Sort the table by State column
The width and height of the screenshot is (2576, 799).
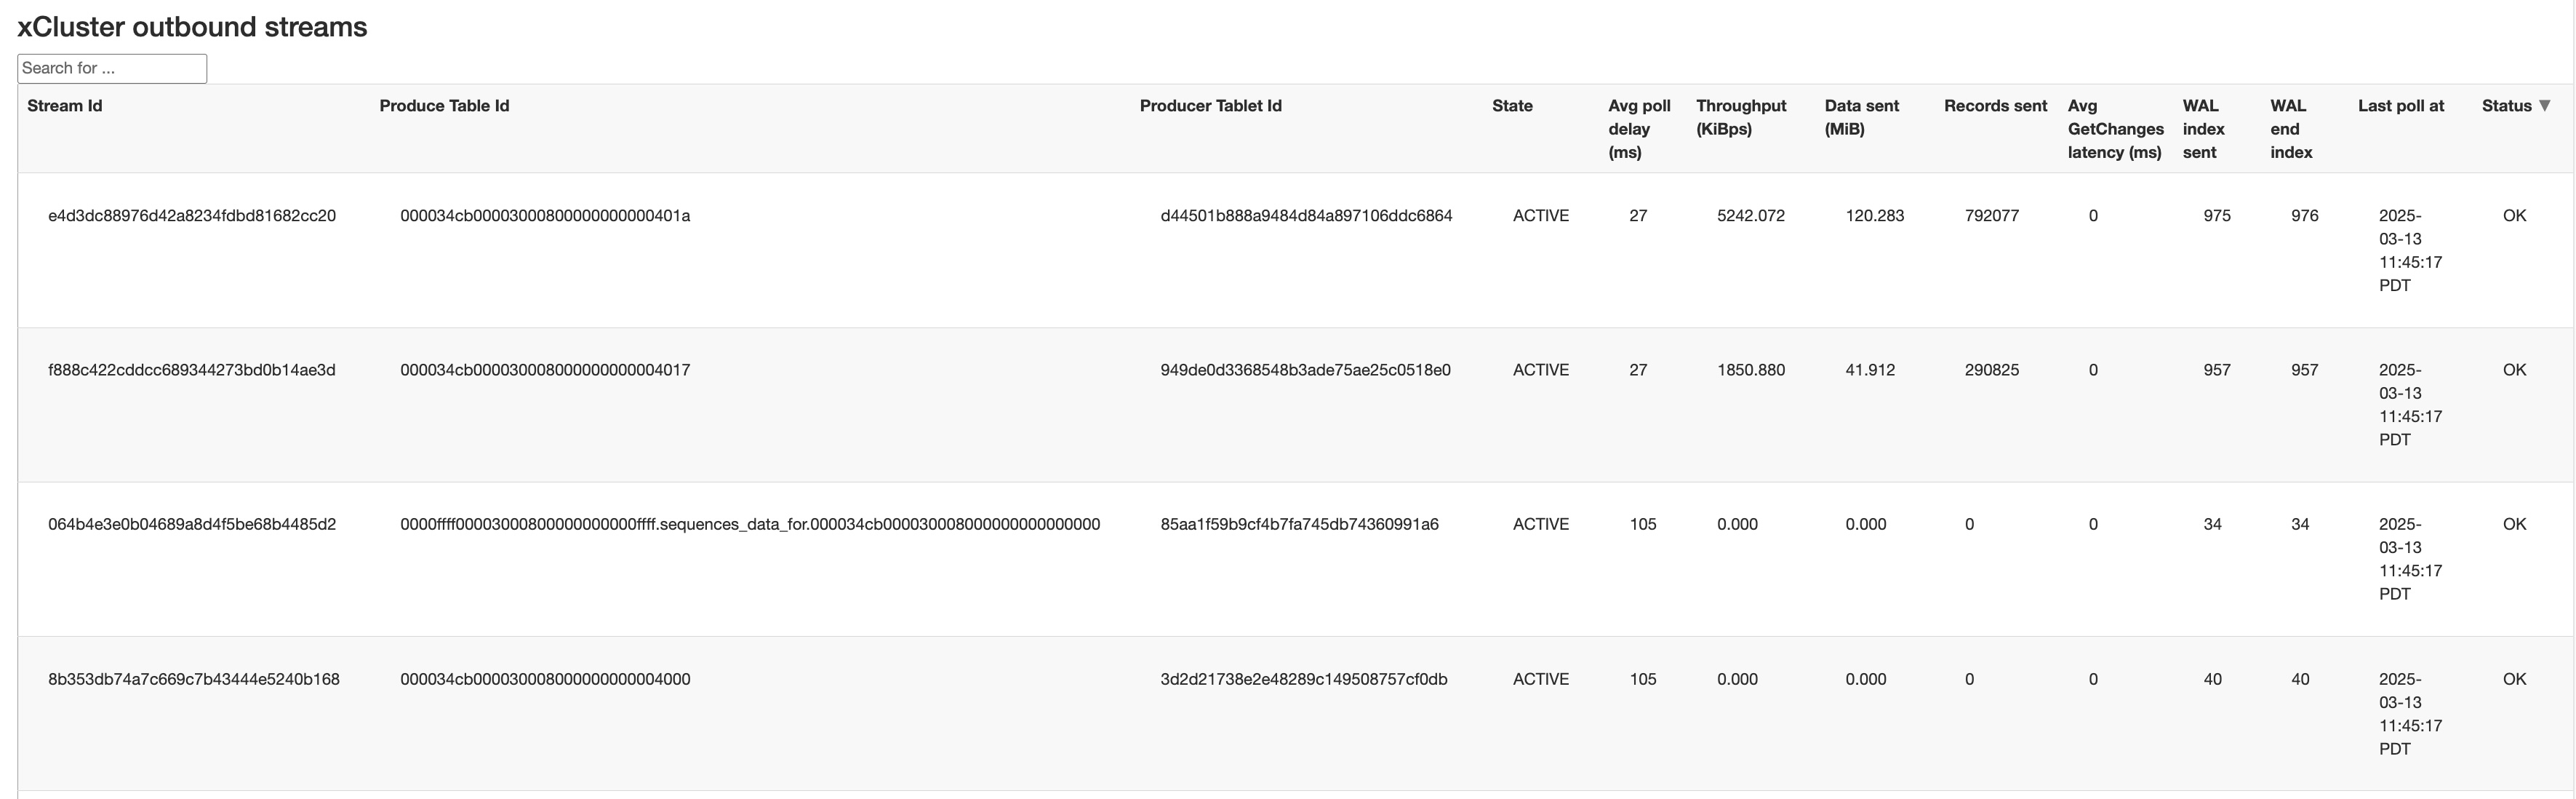(1512, 105)
